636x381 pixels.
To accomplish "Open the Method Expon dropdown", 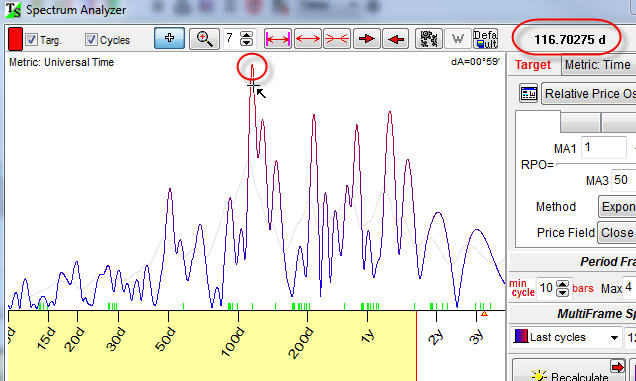I will click(617, 207).
